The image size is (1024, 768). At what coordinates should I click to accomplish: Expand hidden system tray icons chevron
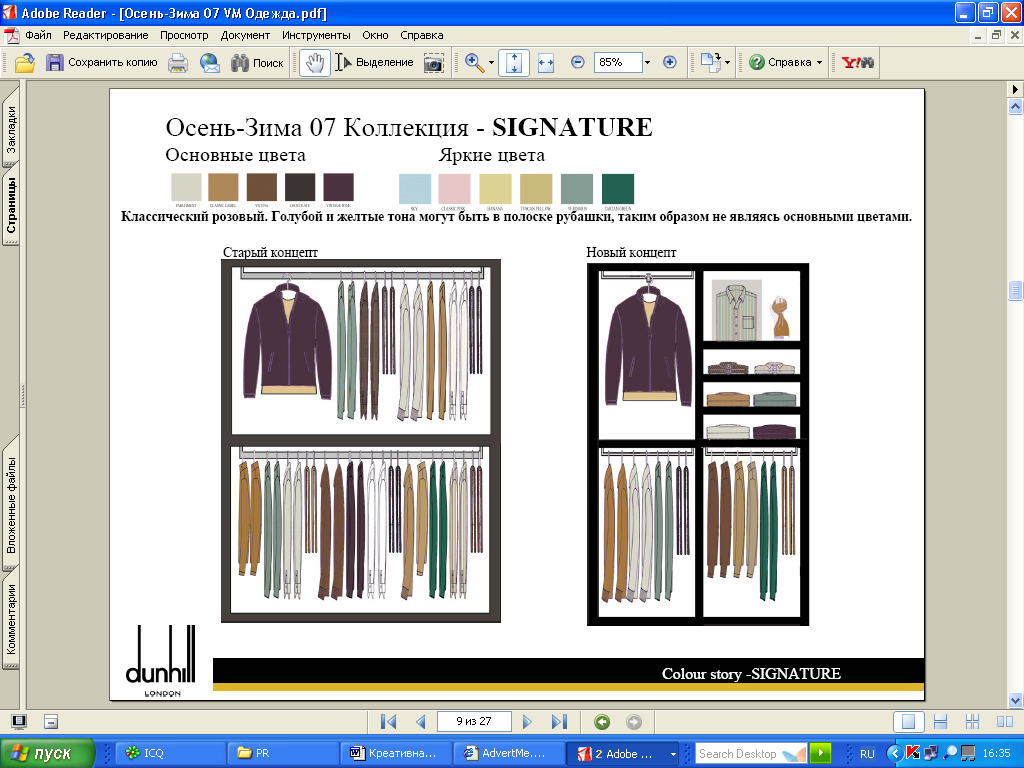coord(895,753)
